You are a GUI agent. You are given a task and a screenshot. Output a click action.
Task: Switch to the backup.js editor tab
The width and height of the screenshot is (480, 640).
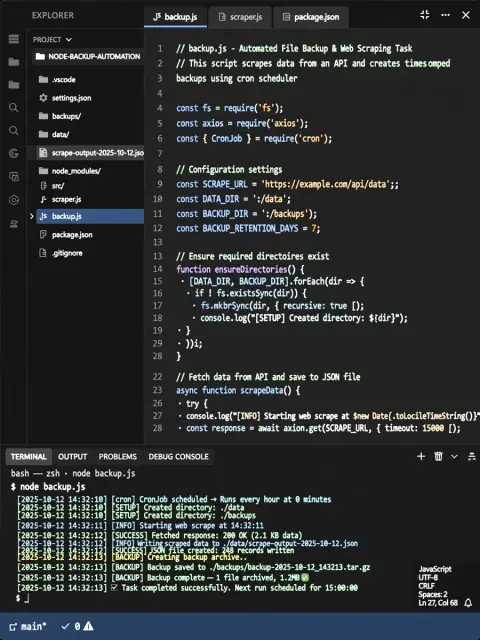(176, 17)
